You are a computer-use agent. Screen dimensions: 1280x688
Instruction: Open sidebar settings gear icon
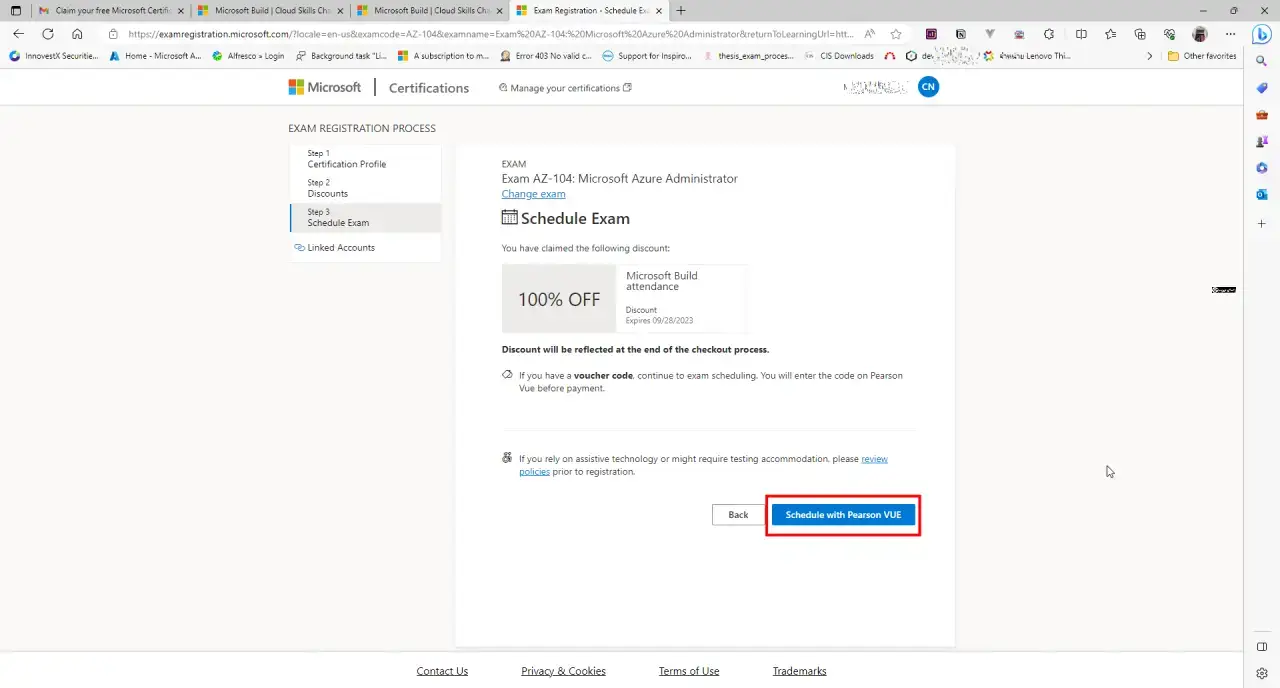[1262, 673]
